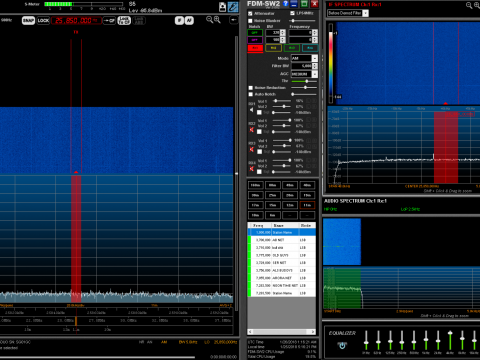Switch display with the IF button

179,20
